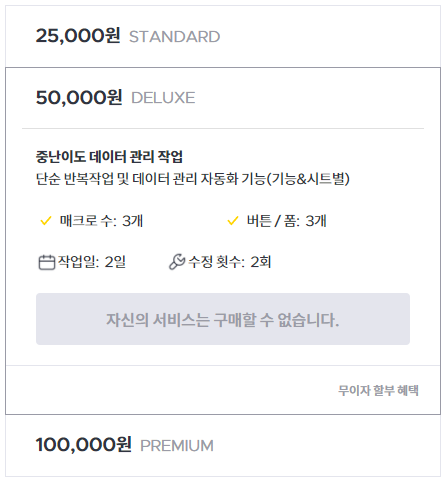Expand the 25,000원 STANDARD package

pos(223,36)
